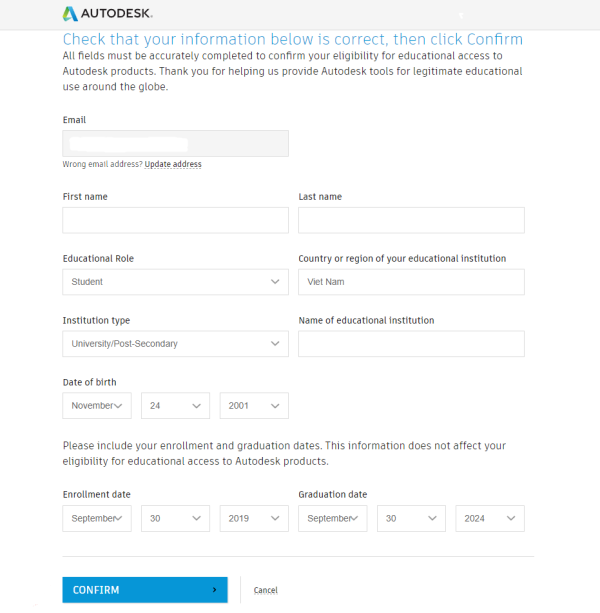Click the Update address link
The width and height of the screenshot is (600, 613).
click(173, 164)
